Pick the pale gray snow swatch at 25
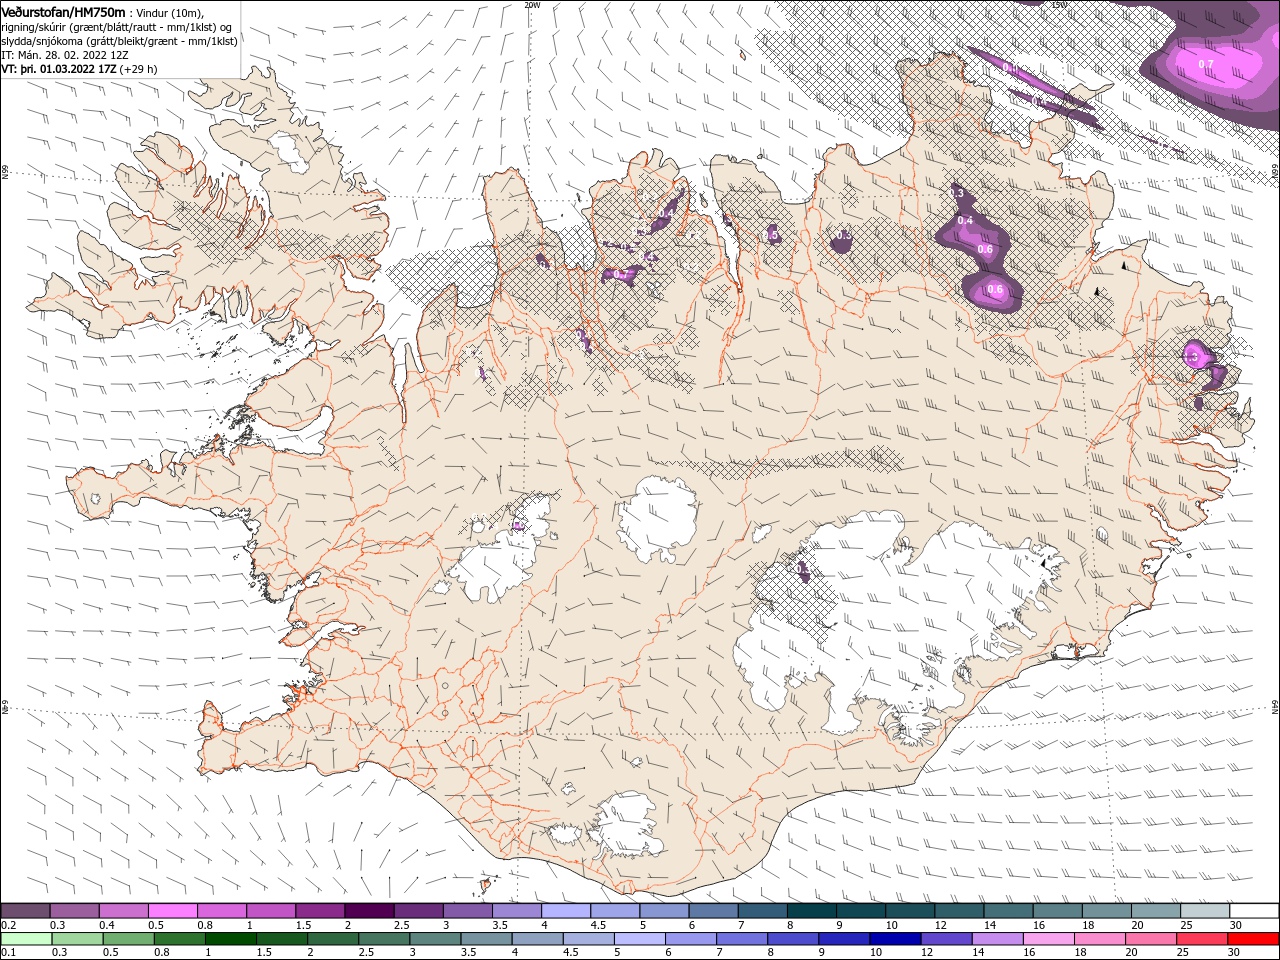1280x960 pixels. coord(1205,911)
